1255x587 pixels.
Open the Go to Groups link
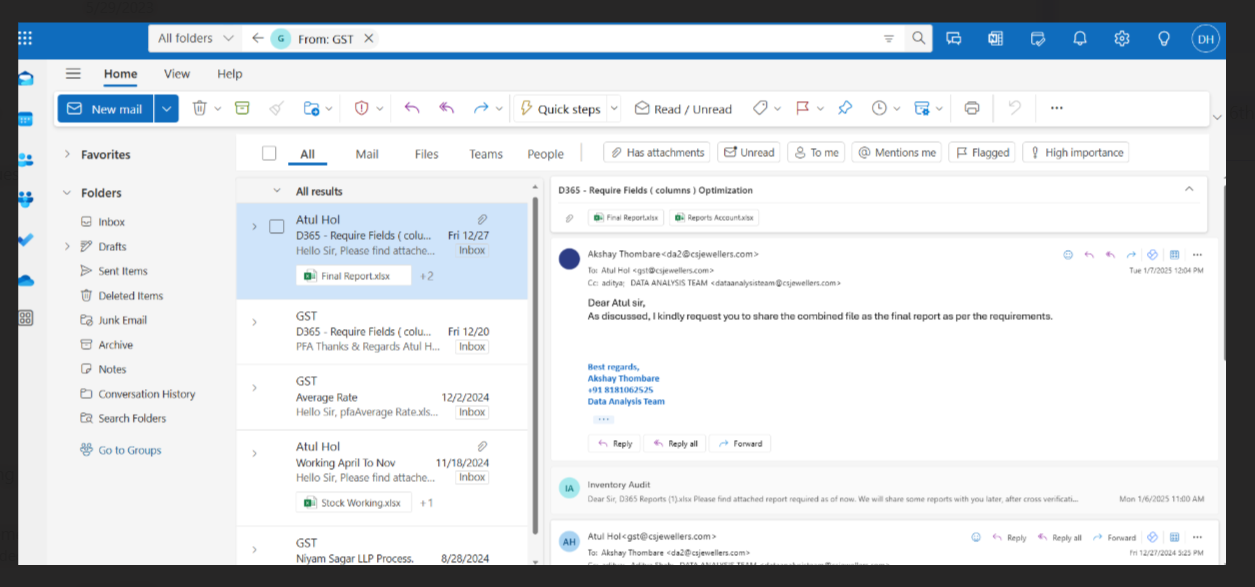[x=120, y=450]
